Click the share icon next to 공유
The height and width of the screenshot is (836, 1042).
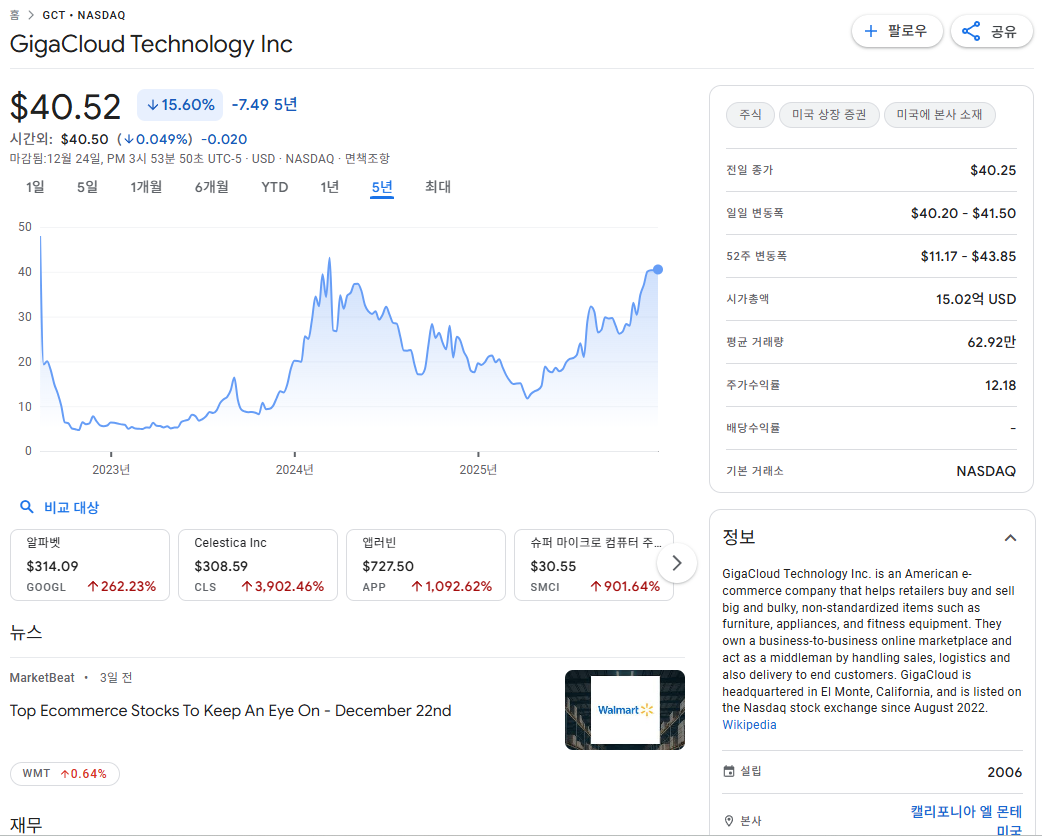pyautogui.click(x=971, y=31)
